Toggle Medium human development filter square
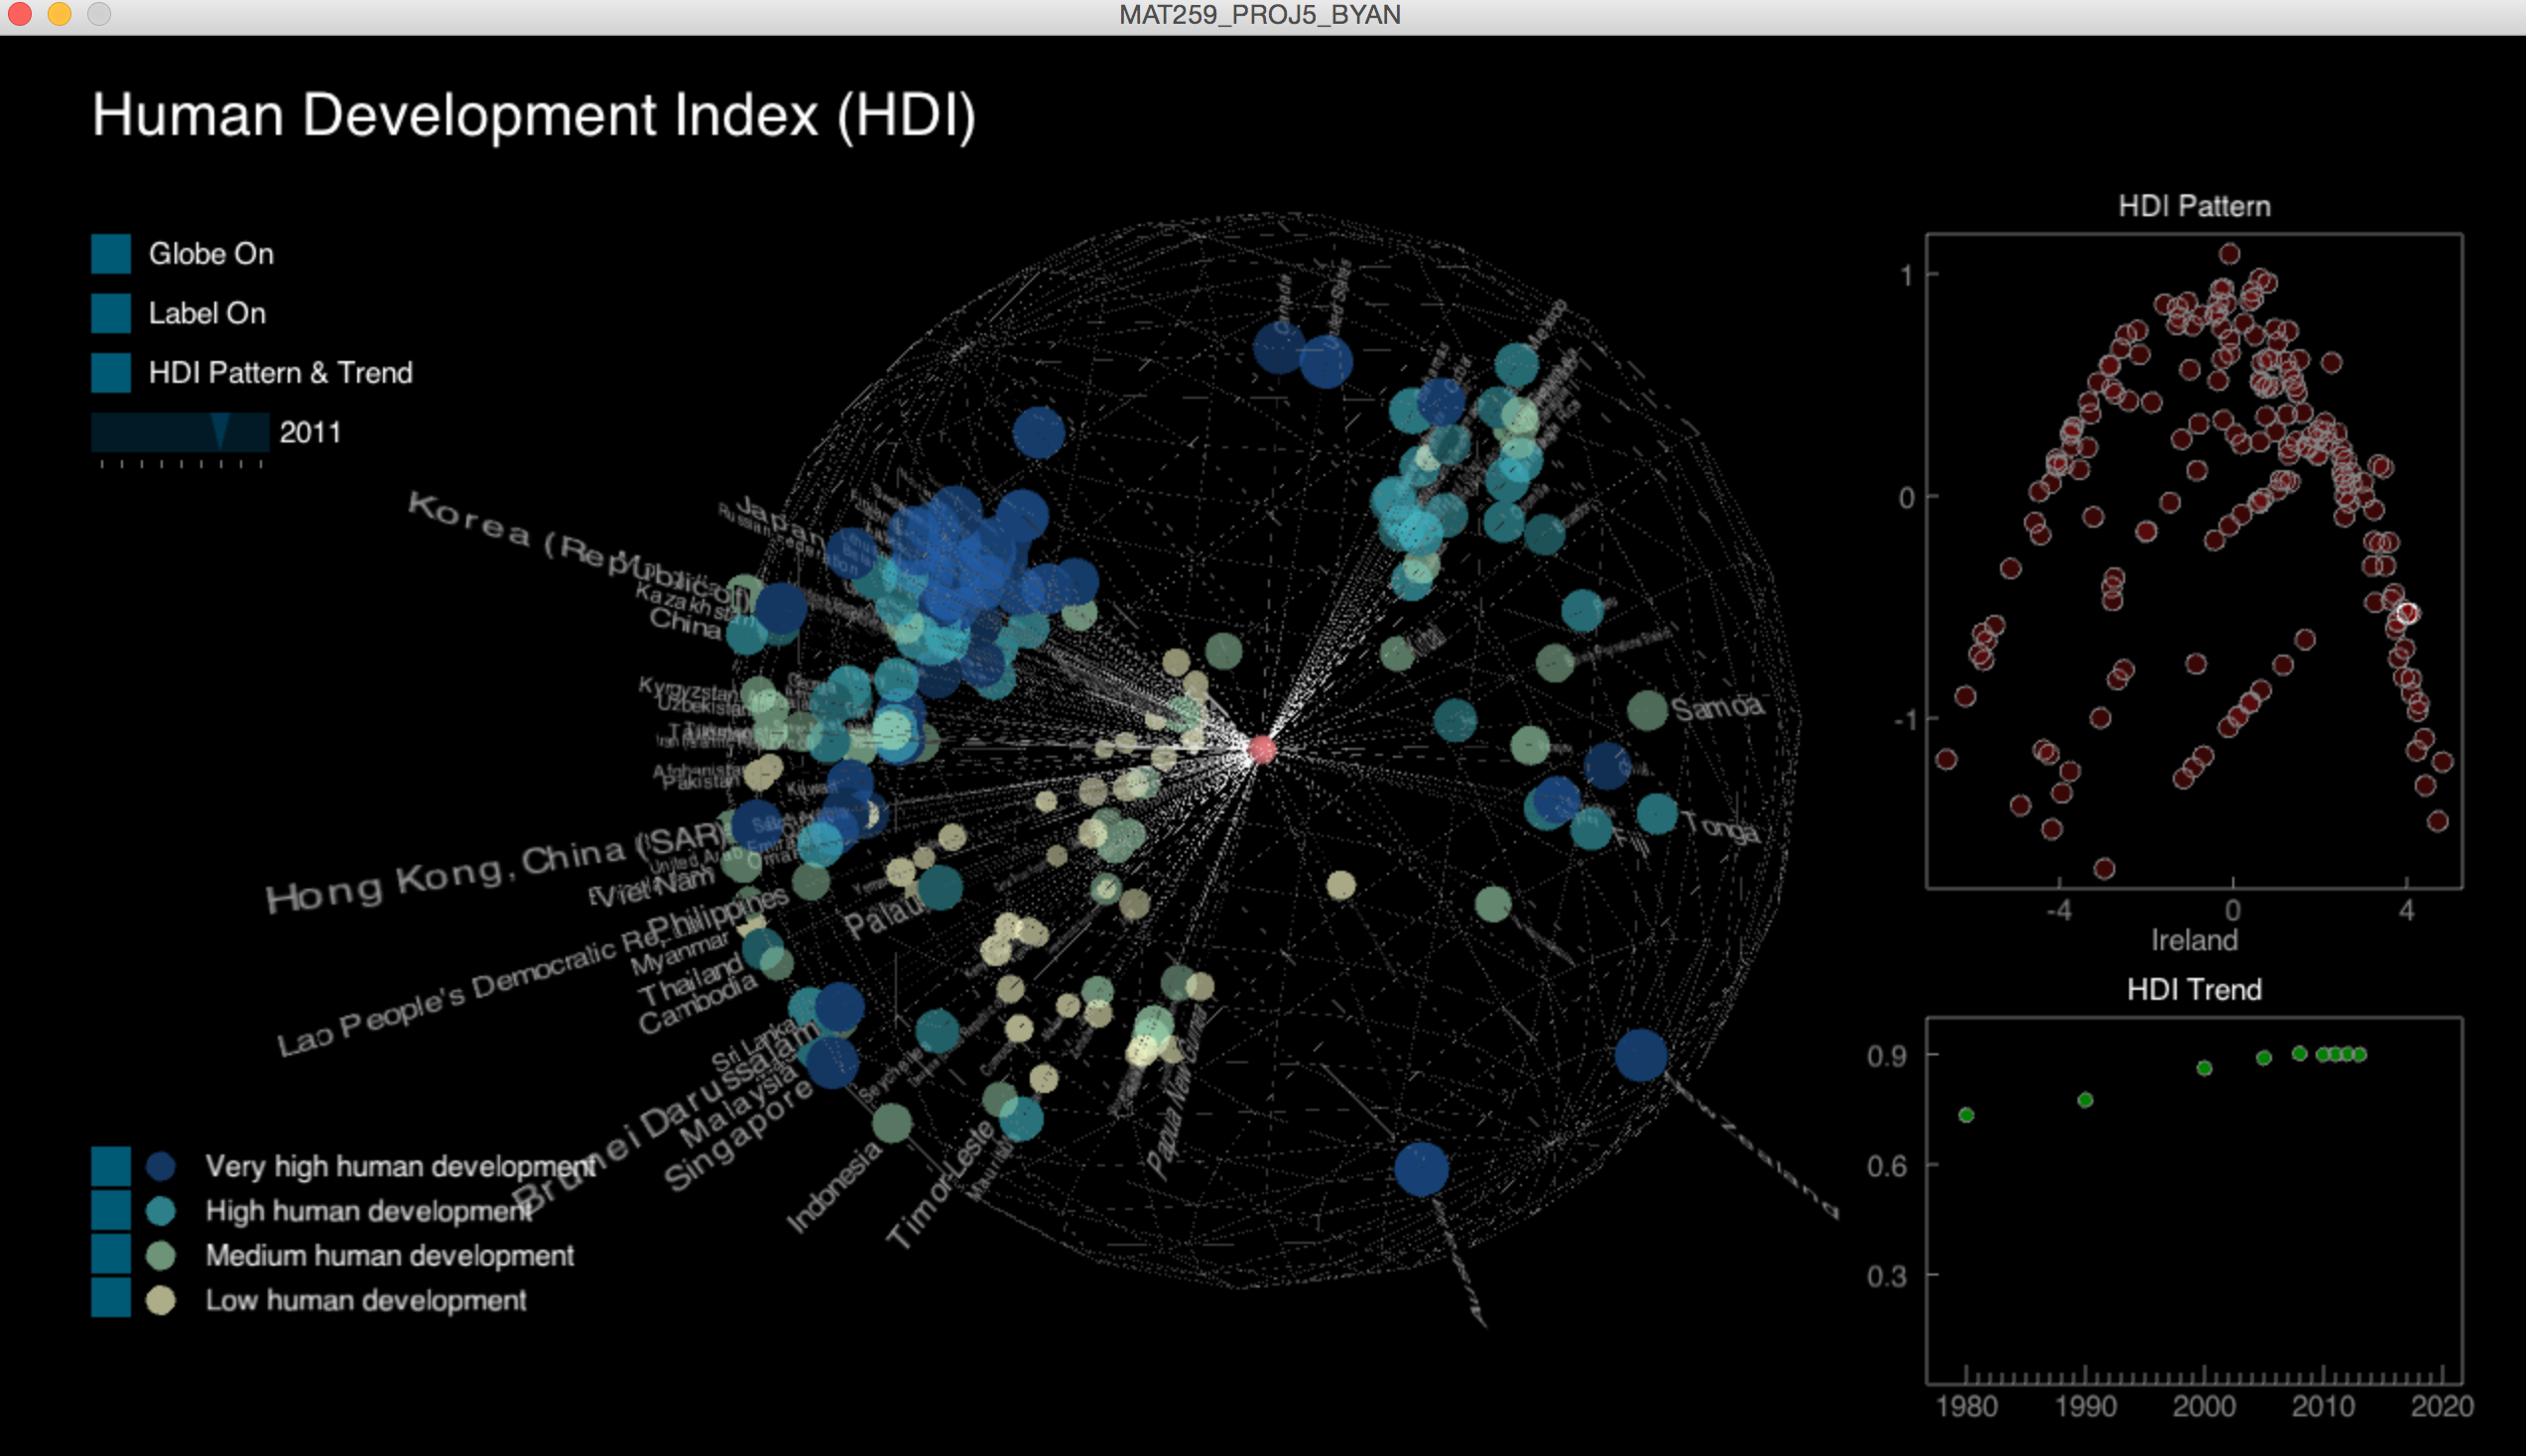 click(x=111, y=1255)
